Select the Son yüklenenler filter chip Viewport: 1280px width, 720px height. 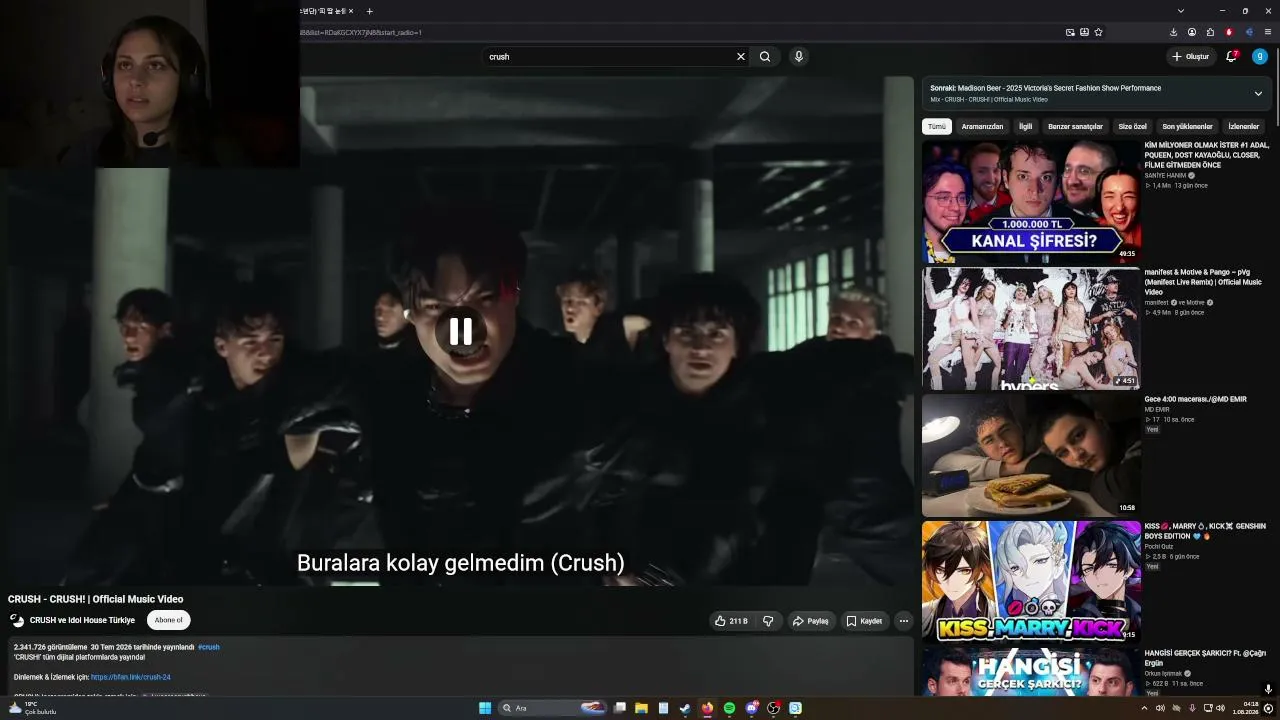click(x=1187, y=127)
